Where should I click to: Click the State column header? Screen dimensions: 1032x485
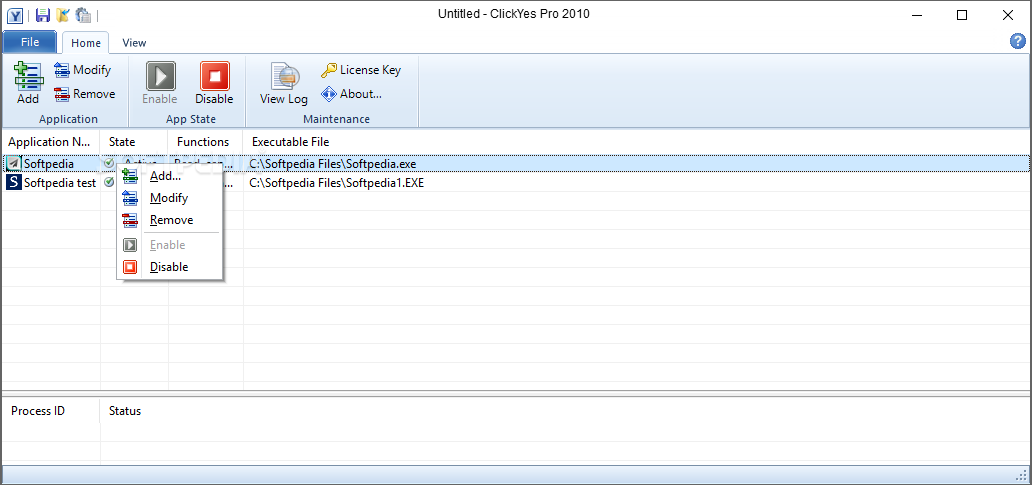pyautogui.click(x=134, y=141)
